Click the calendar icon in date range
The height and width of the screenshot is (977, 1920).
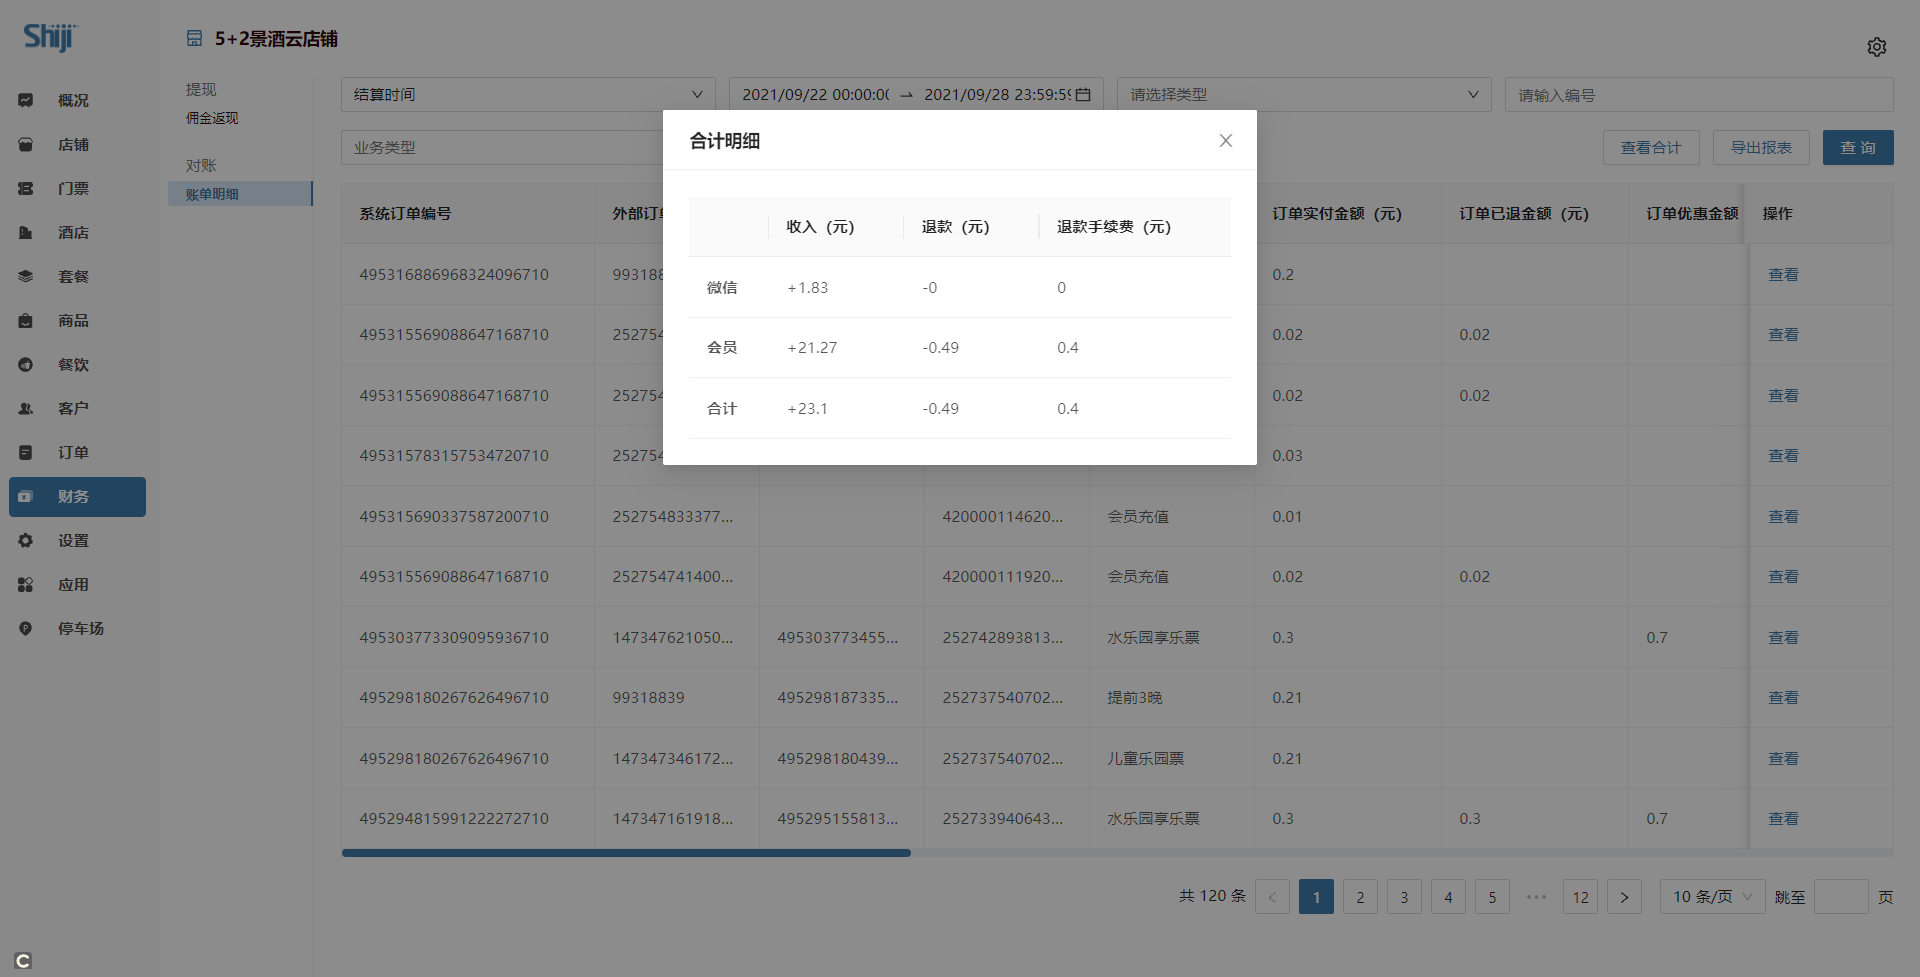[x=1083, y=95]
